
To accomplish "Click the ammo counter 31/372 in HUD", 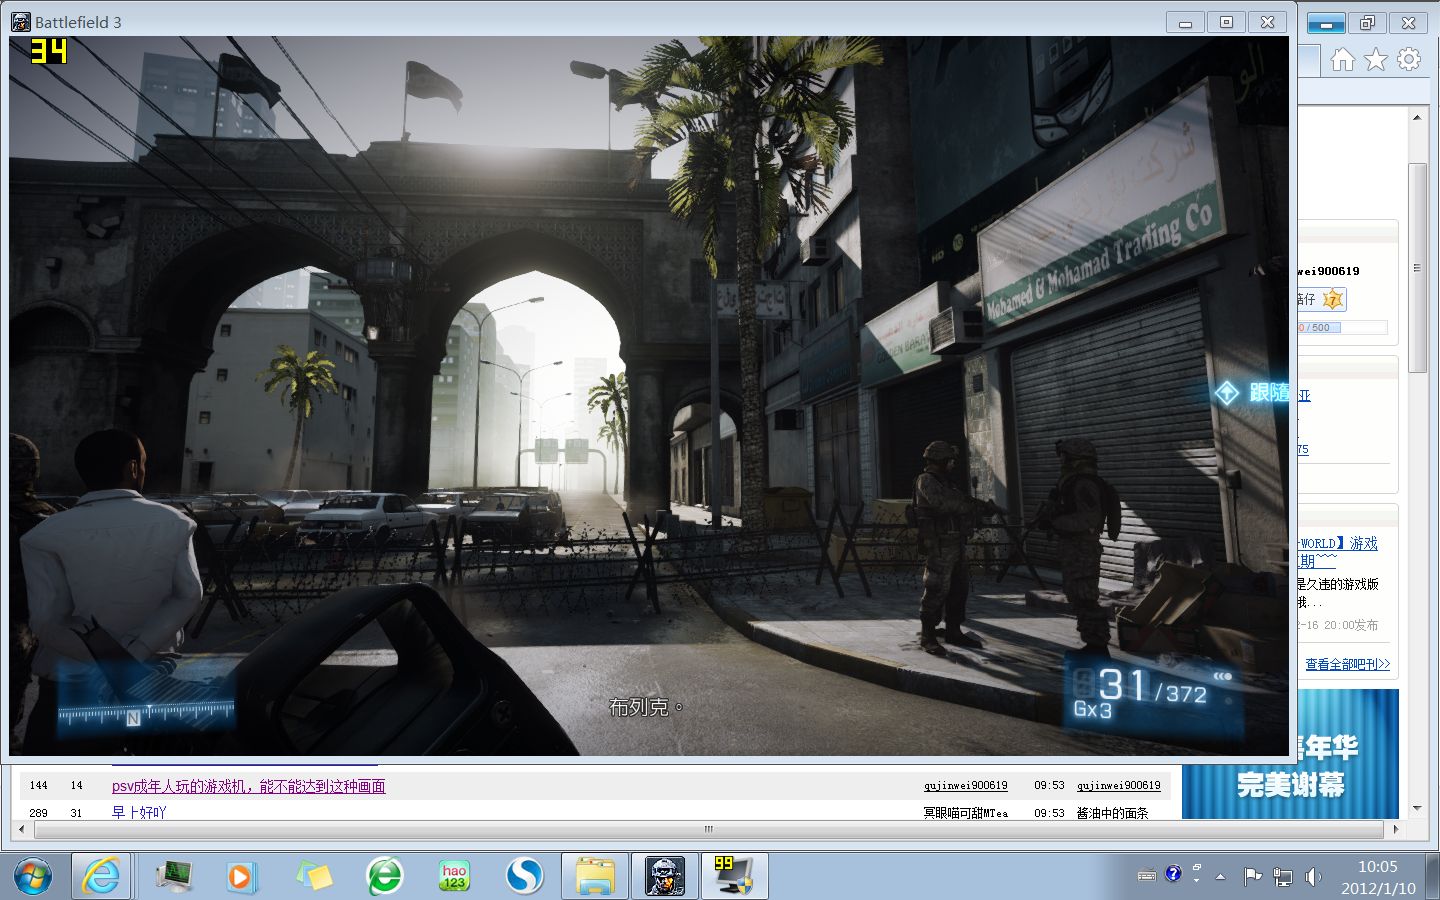I will tap(1153, 688).
